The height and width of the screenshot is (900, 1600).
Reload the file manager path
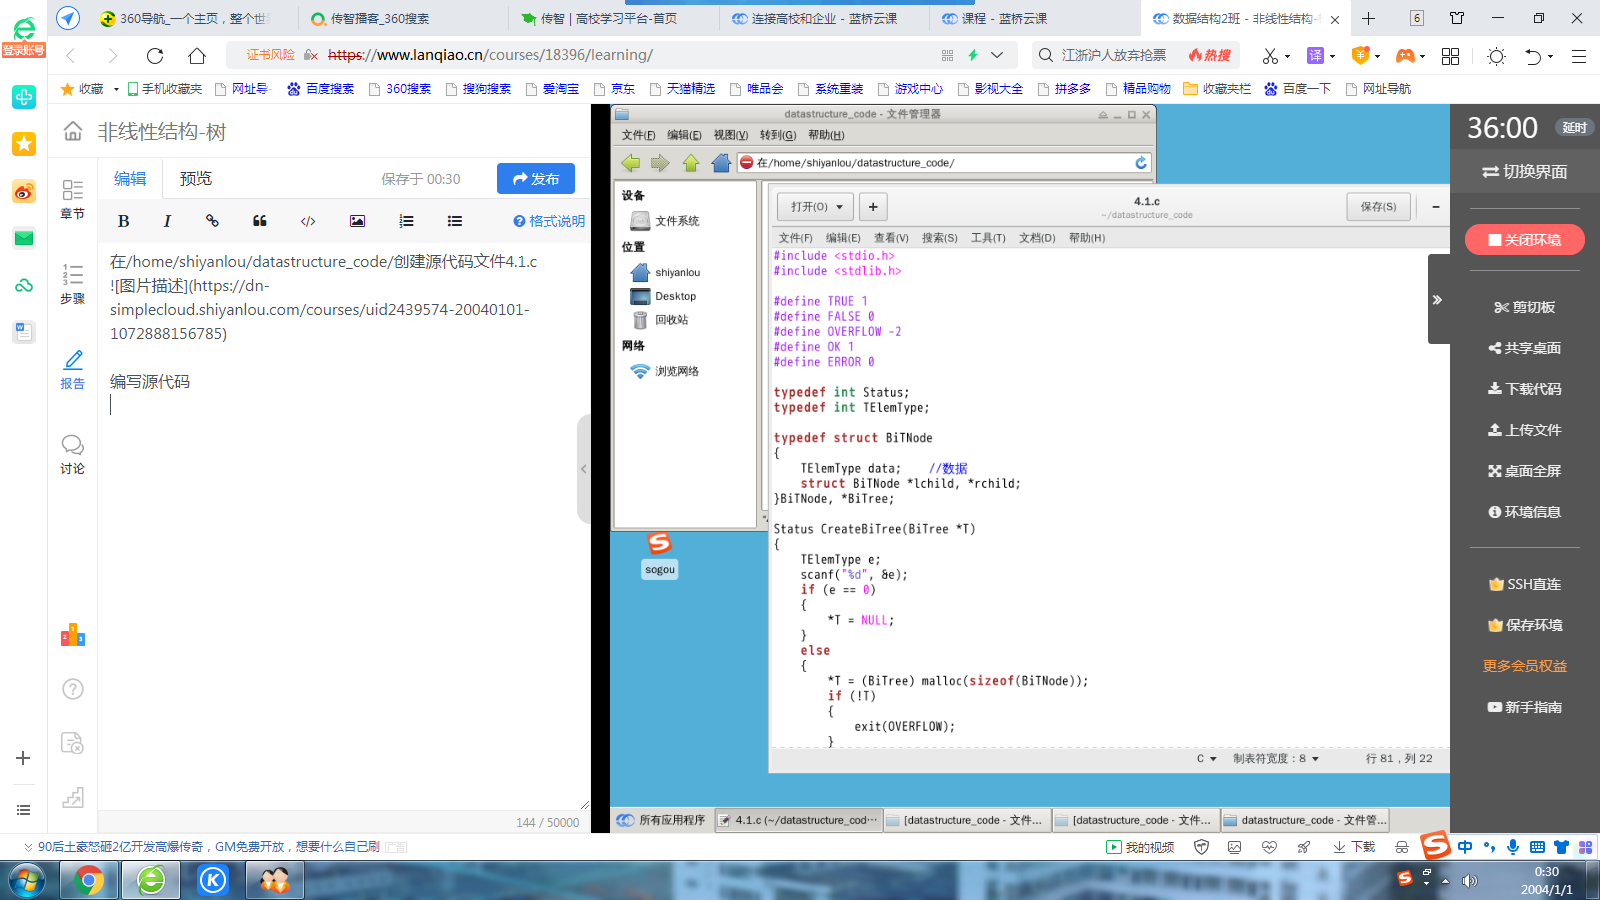(x=1141, y=163)
